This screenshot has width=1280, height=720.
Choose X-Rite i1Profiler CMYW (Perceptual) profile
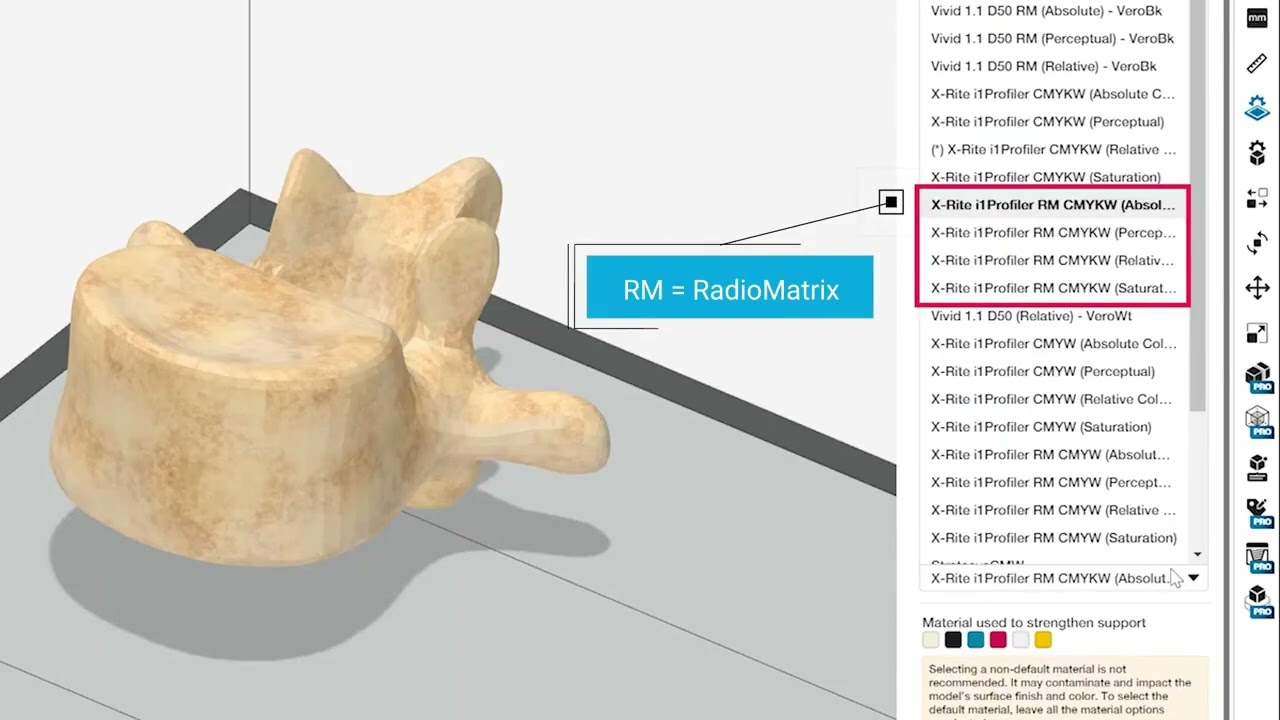1042,371
